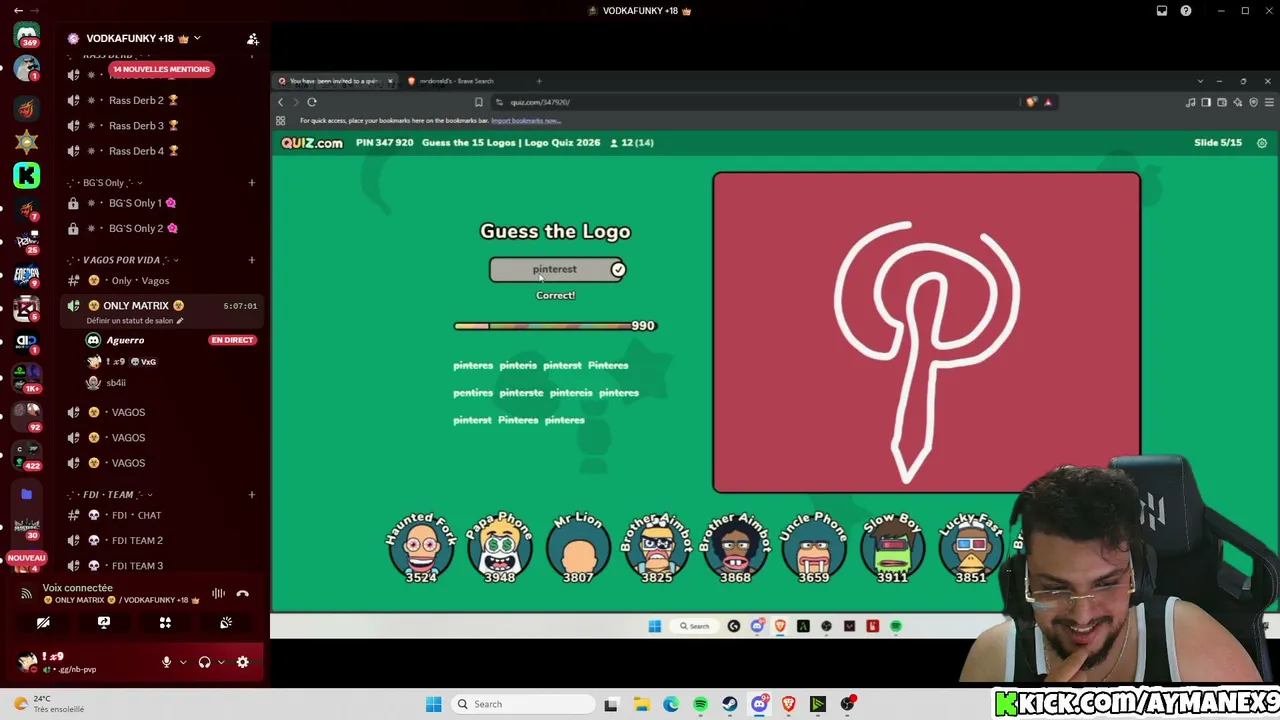Open the green Kick server icon
The image size is (1280, 720).
pyautogui.click(x=27, y=176)
